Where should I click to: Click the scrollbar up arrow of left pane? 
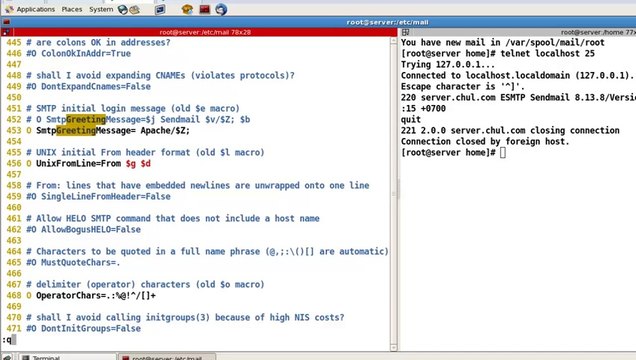click(x=393, y=41)
